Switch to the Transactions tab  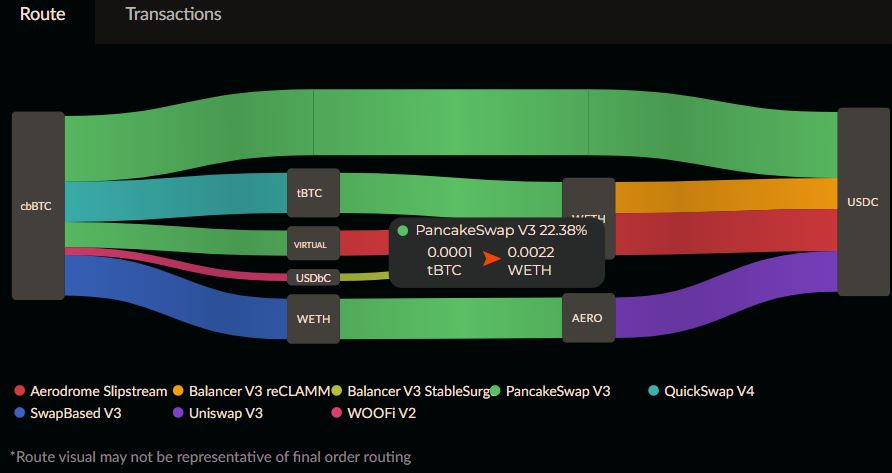(x=173, y=15)
